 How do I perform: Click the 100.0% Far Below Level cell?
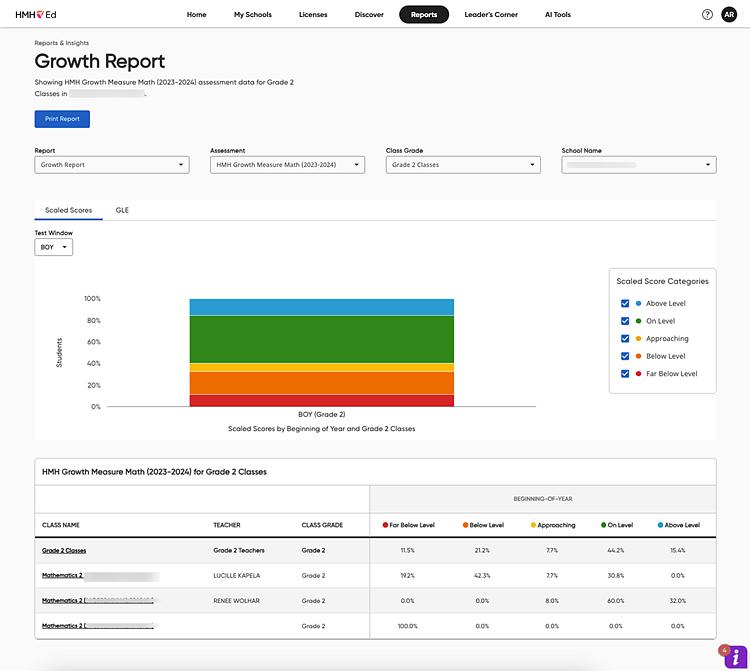tap(408, 626)
